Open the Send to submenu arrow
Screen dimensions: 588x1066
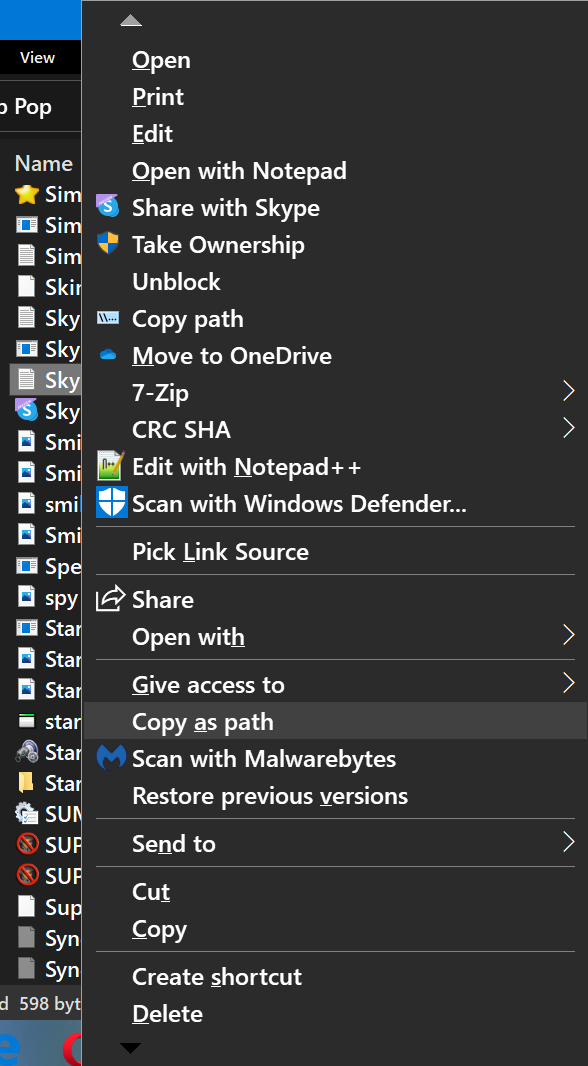(x=568, y=842)
